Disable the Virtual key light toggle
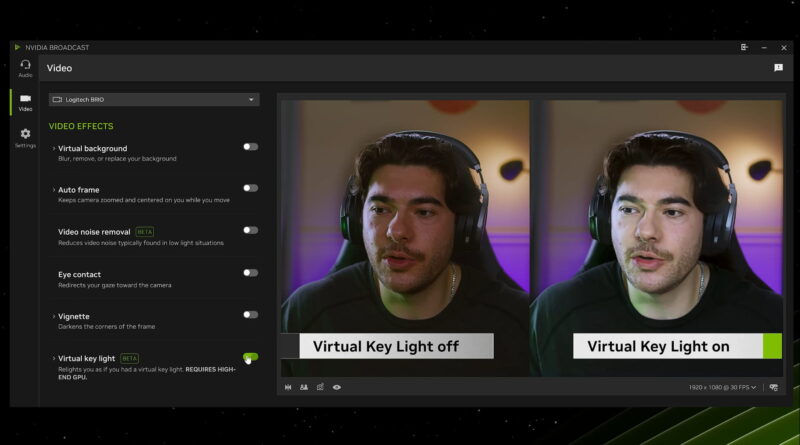 click(x=251, y=357)
